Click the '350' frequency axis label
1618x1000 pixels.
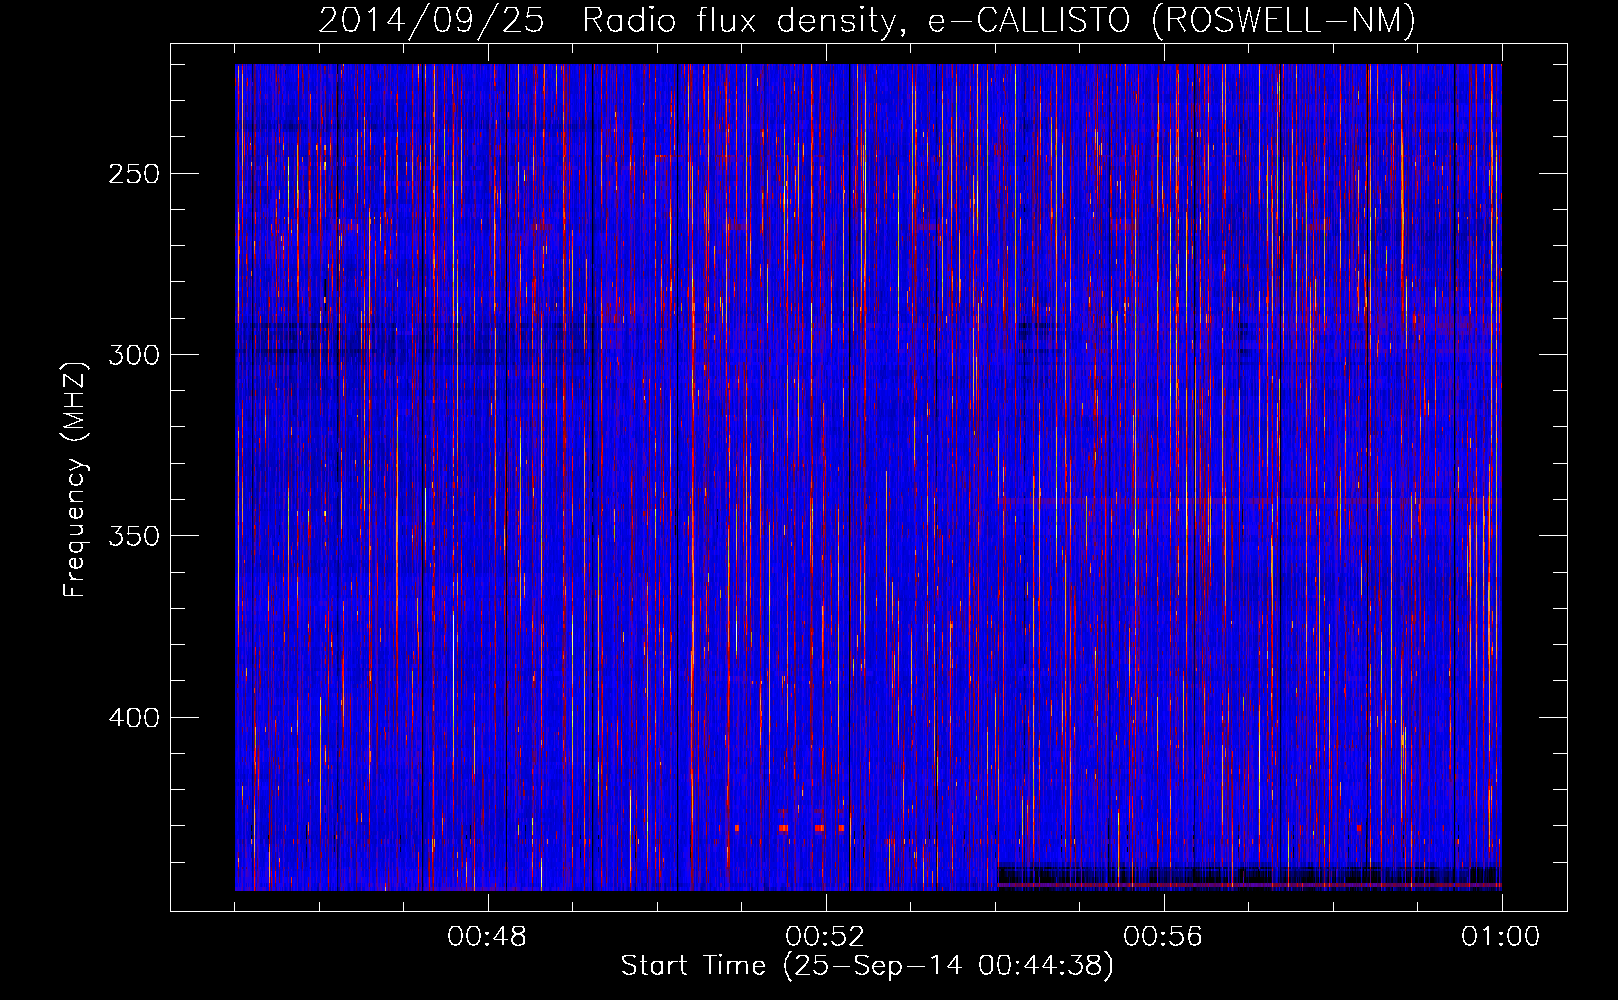click(x=134, y=536)
